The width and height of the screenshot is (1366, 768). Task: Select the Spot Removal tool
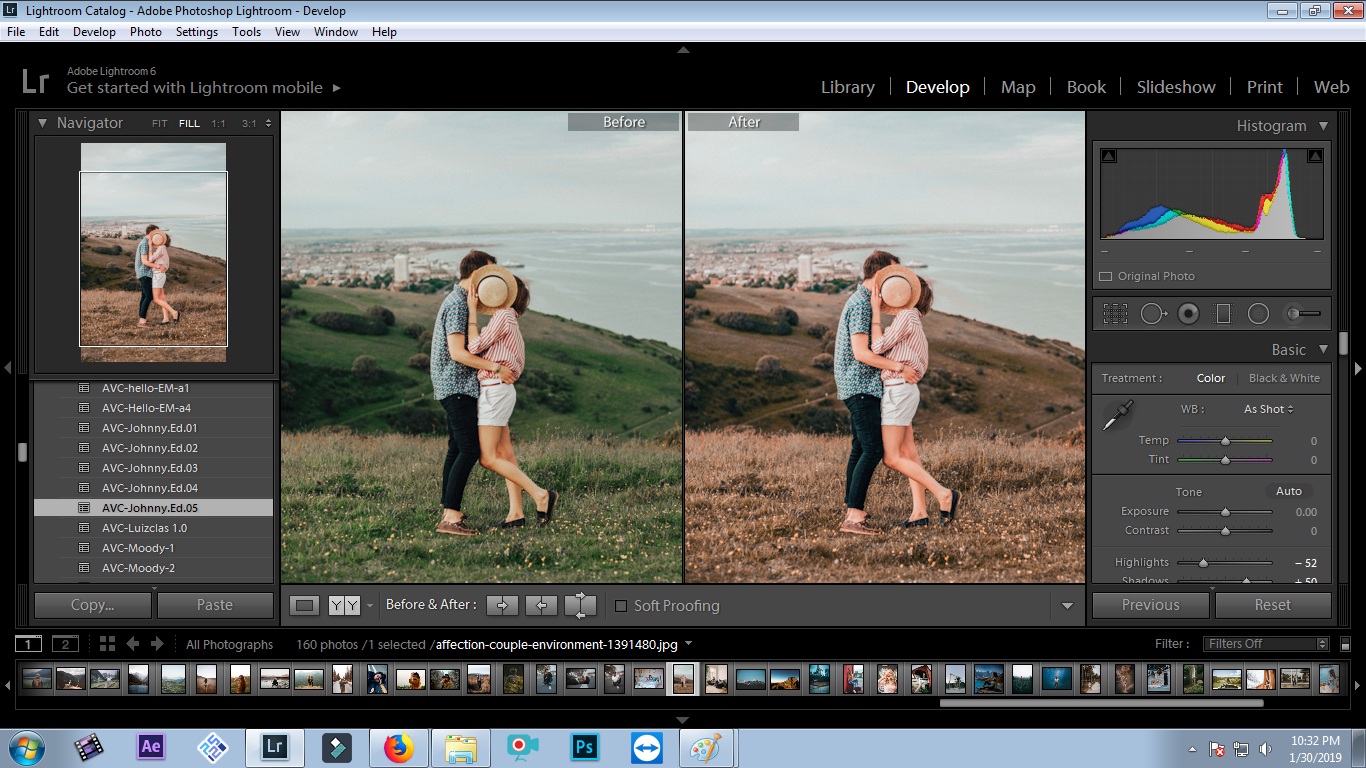click(1153, 314)
